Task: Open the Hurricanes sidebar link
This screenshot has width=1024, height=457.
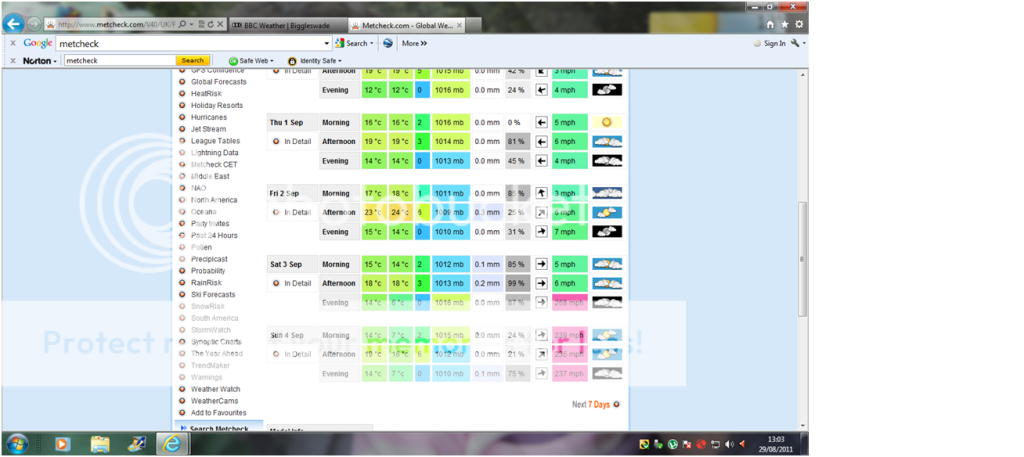Action: (208, 117)
